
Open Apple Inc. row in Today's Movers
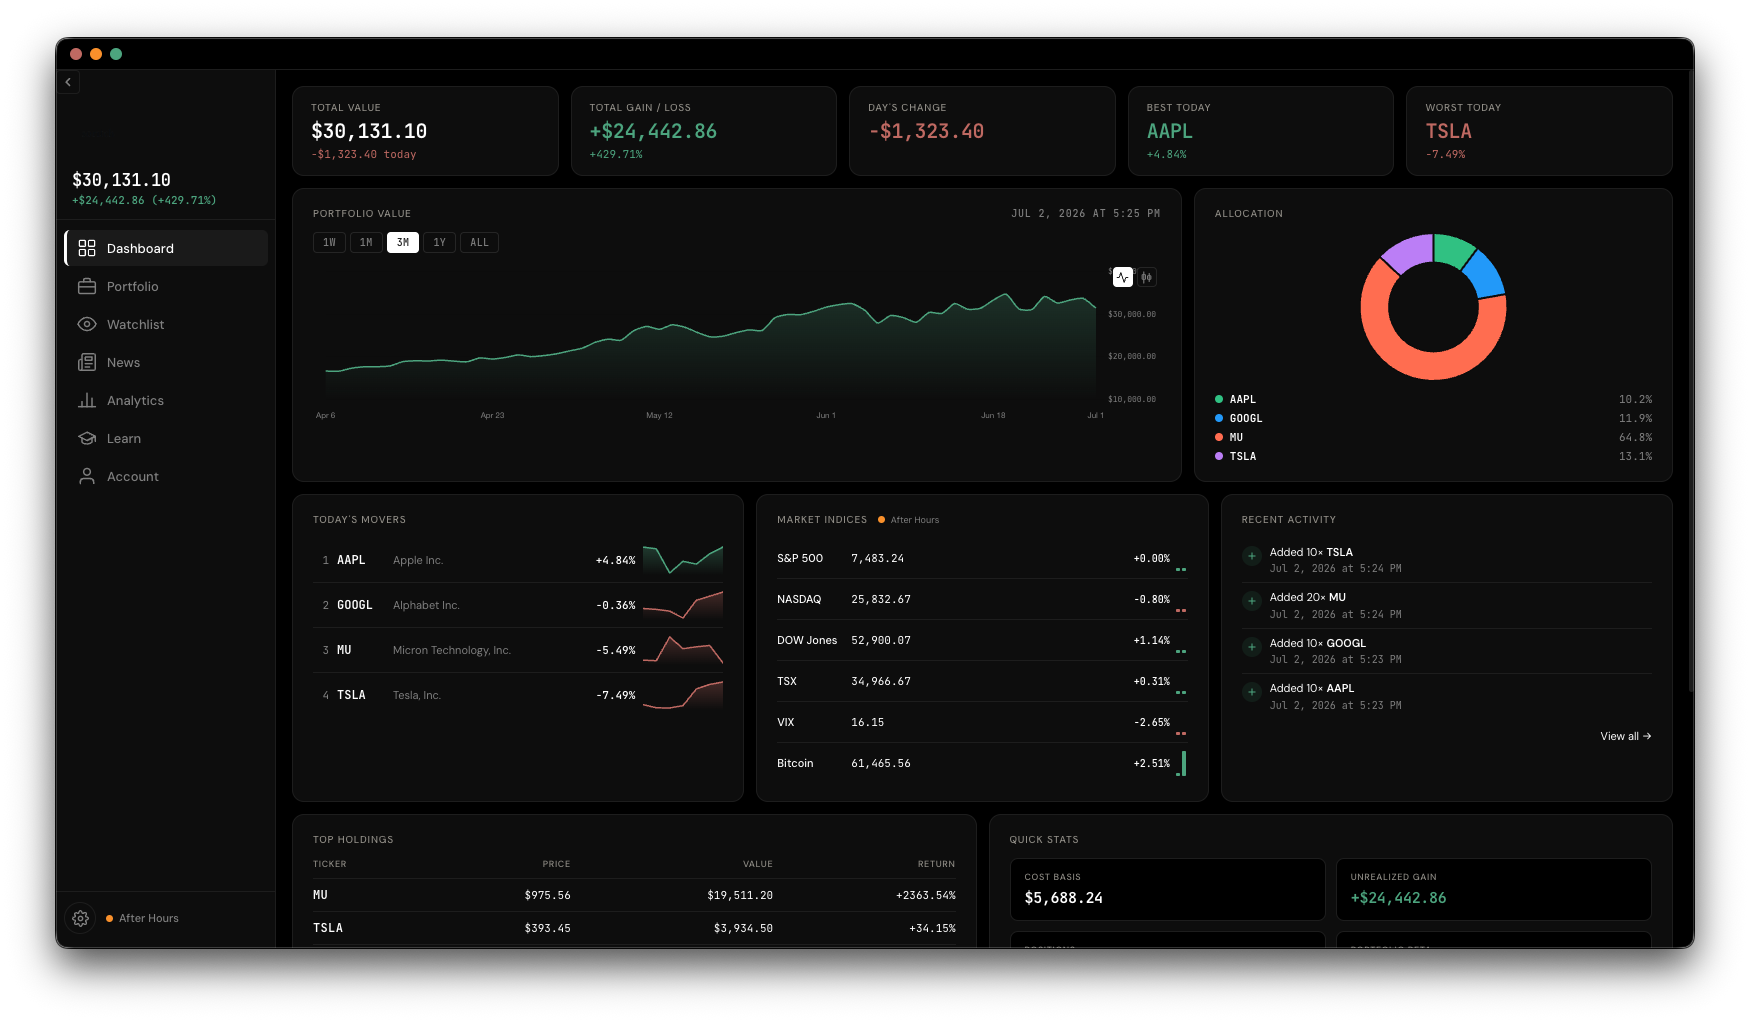[x=518, y=560]
